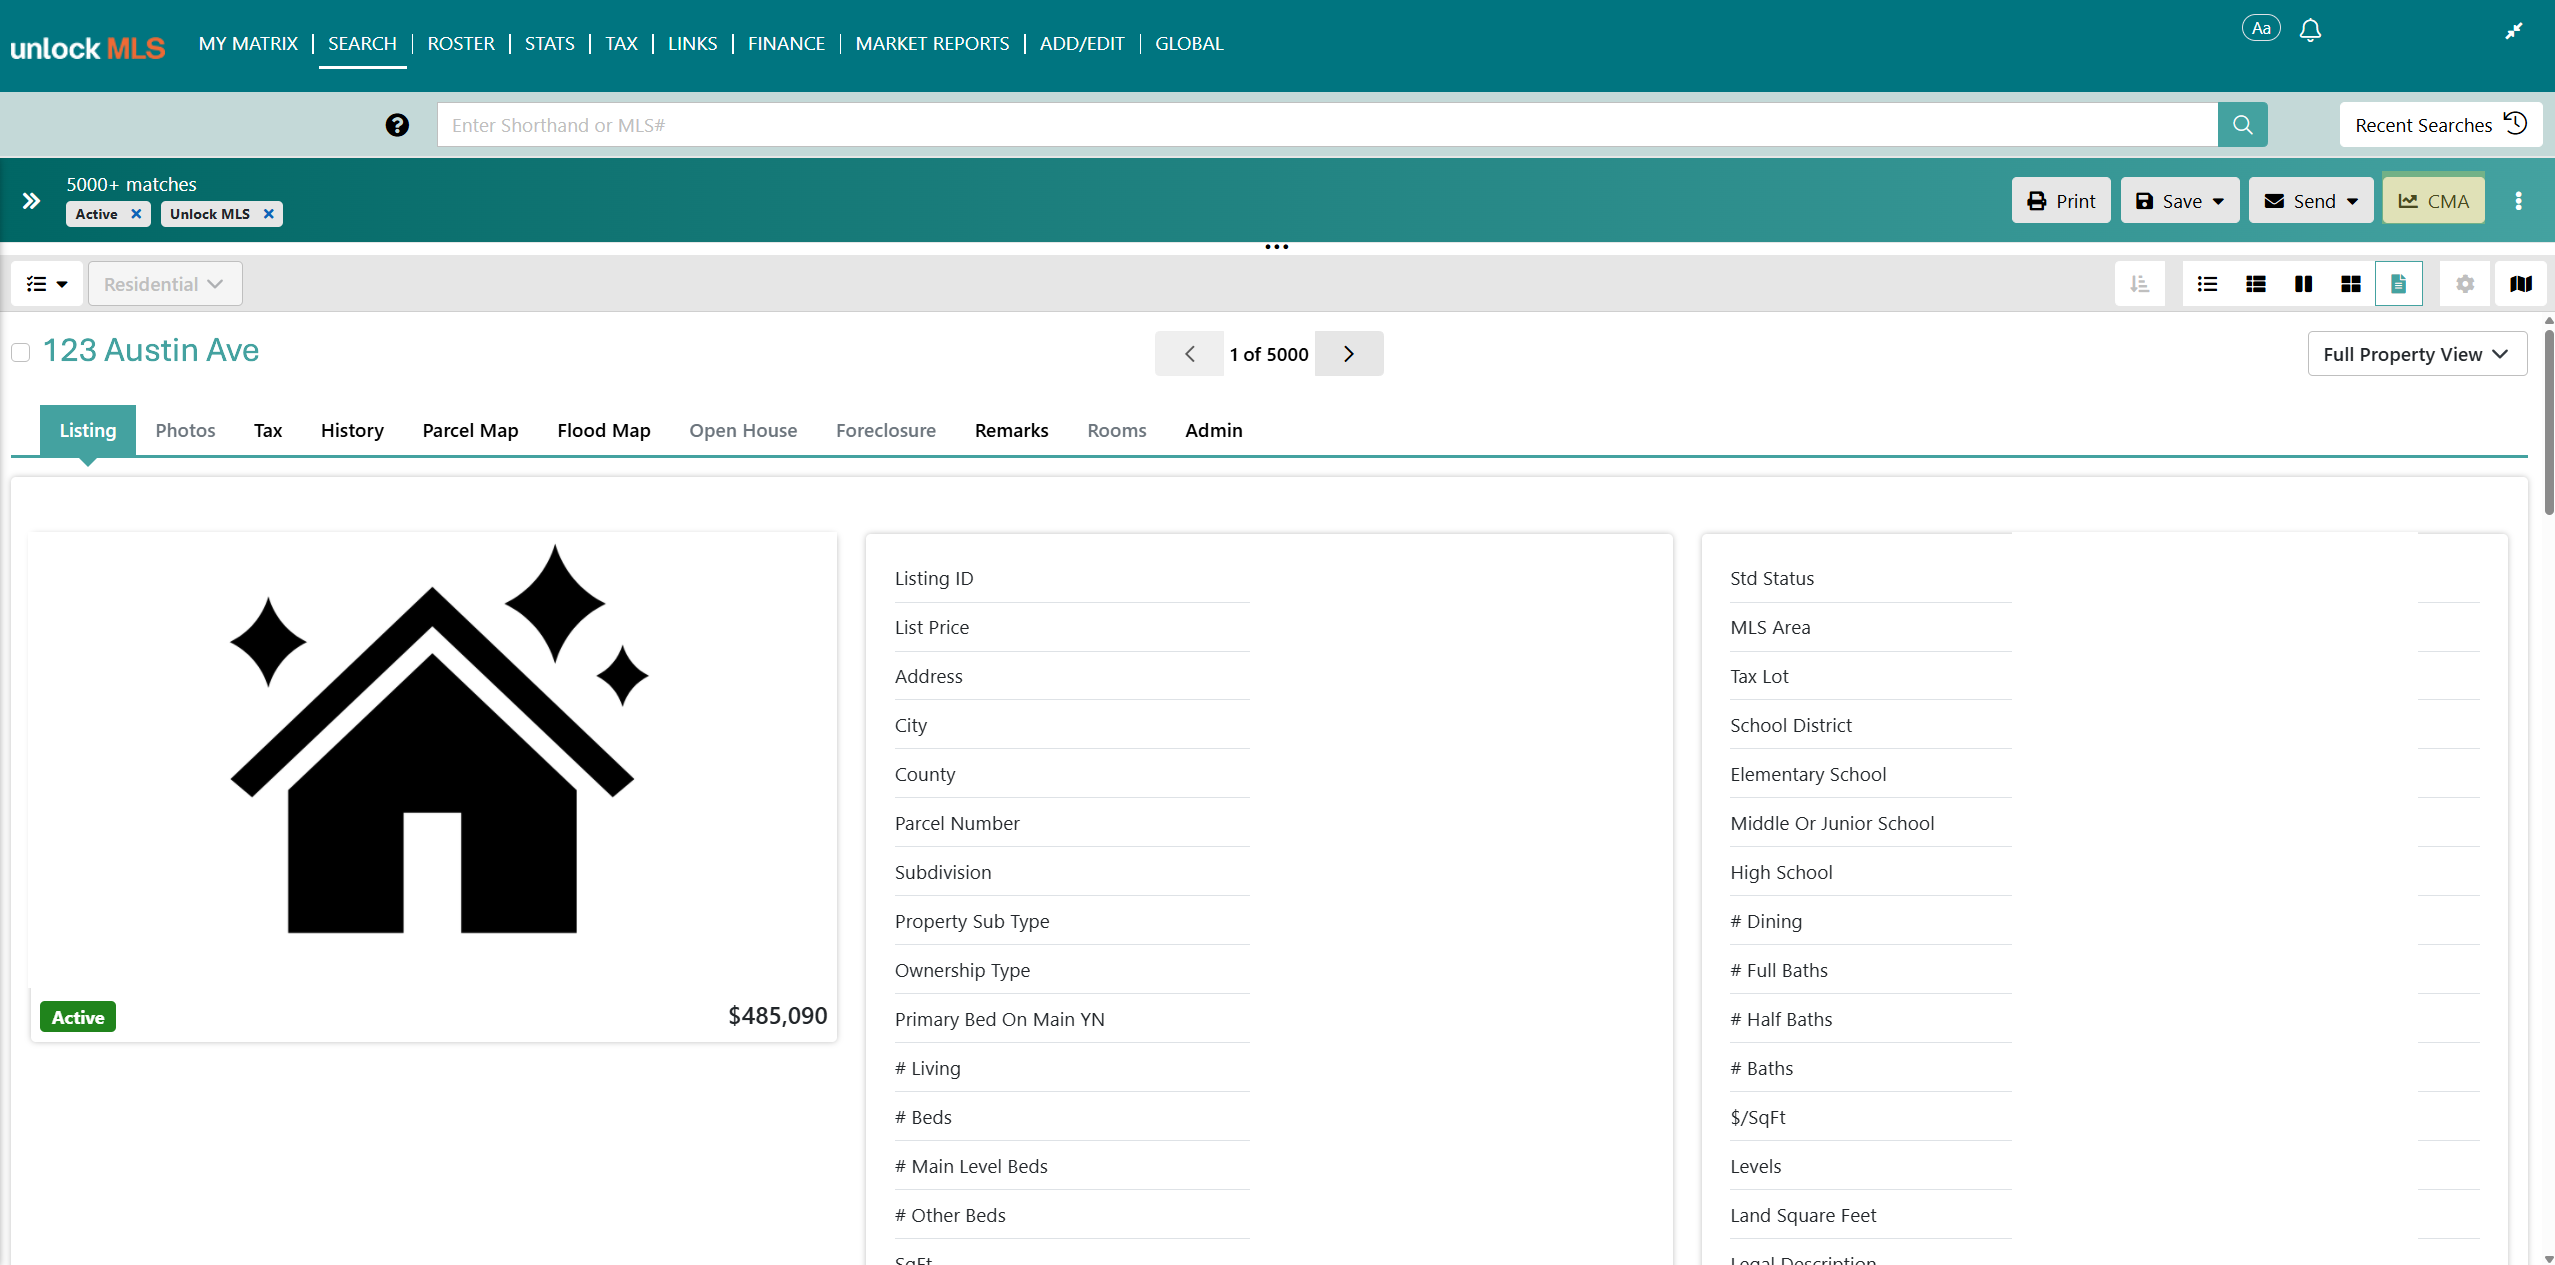Click the green Active status badge

pos(78,1017)
